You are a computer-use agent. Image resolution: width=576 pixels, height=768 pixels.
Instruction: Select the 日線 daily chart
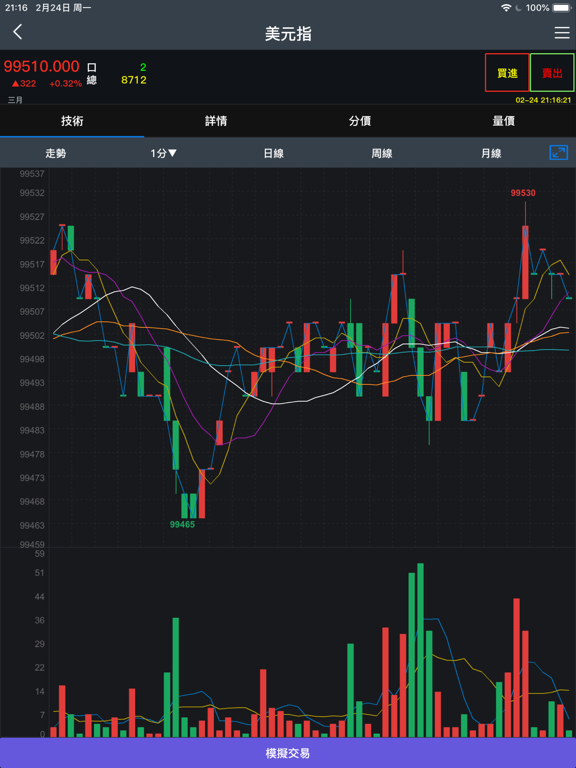pos(273,153)
